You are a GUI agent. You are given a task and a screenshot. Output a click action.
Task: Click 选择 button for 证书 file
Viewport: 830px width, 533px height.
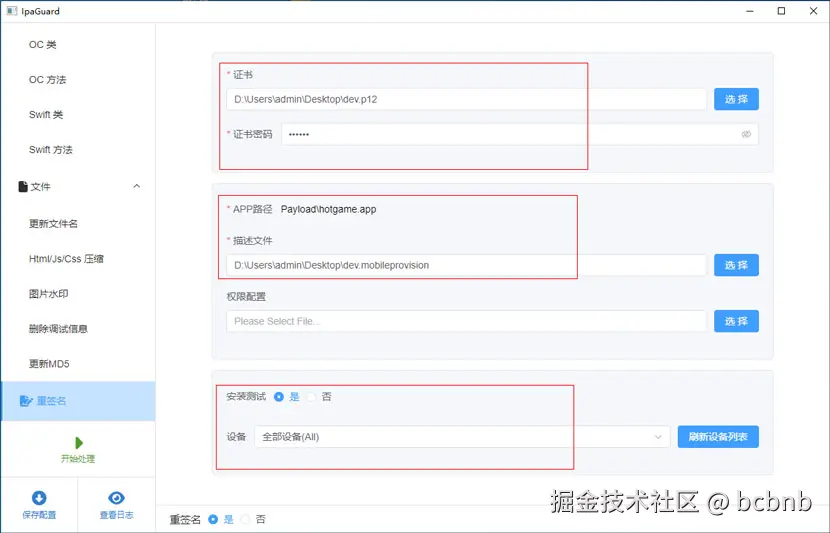(x=736, y=99)
